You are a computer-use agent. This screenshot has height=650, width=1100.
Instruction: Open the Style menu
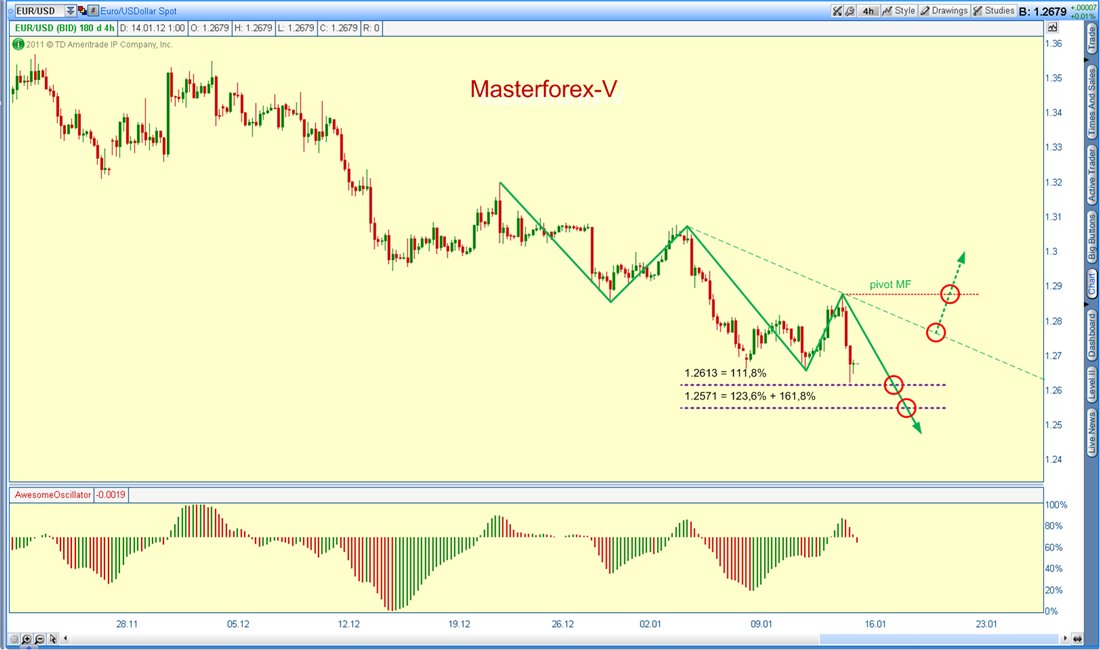click(x=899, y=11)
